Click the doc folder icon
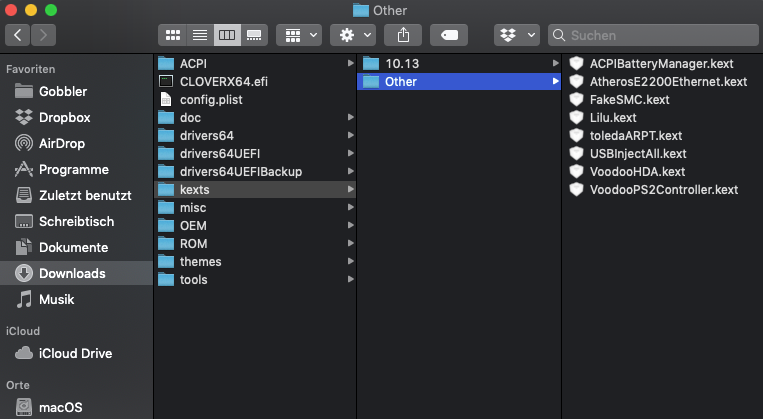The width and height of the screenshot is (763, 419). click(166, 118)
